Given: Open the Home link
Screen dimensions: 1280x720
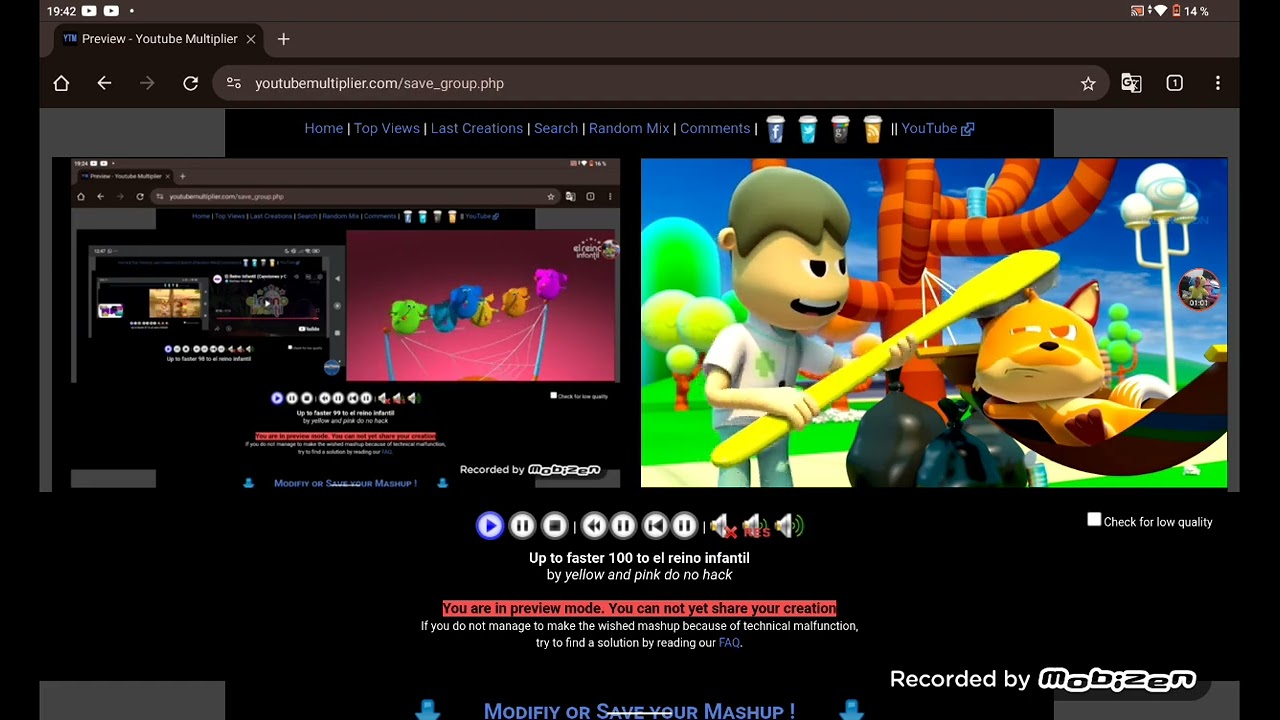Looking at the screenshot, I should (x=323, y=128).
